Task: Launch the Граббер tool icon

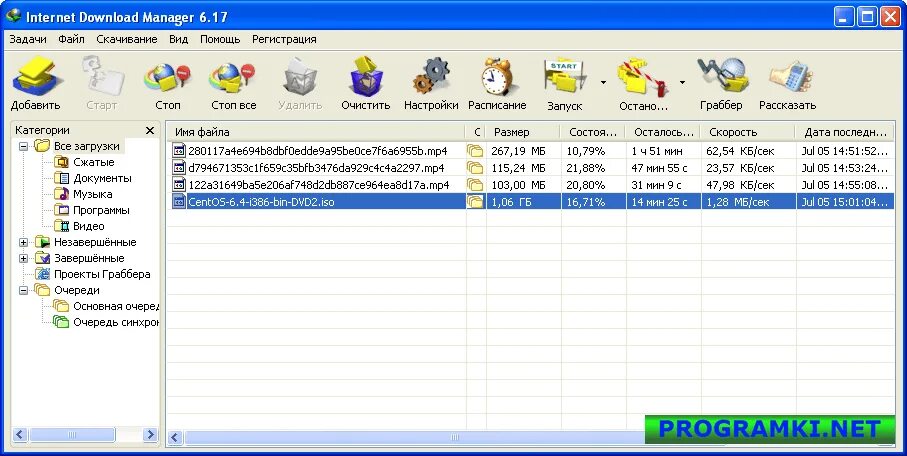Action: coord(721,75)
